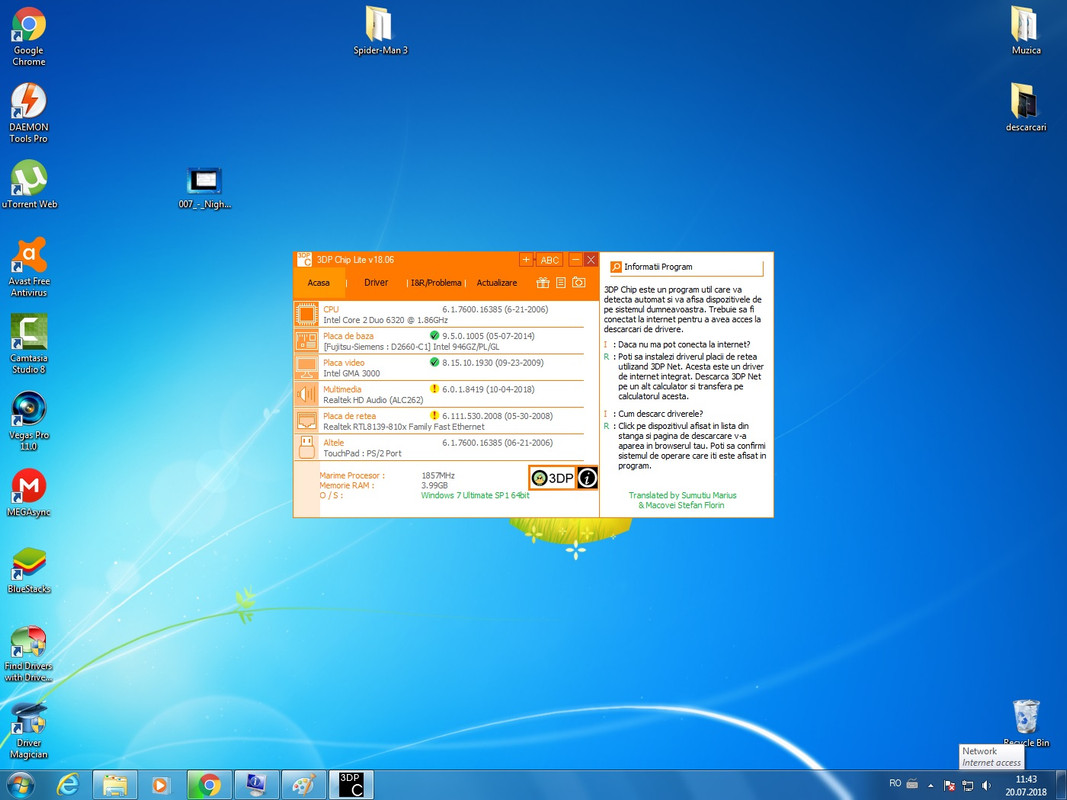Switch to the Acasa tab
Image resolution: width=1067 pixels, height=800 pixels.
(x=318, y=283)
